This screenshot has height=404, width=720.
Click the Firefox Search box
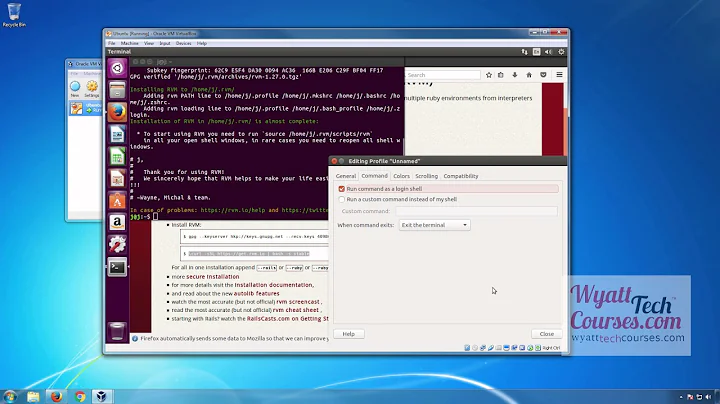tap(443, 75)
